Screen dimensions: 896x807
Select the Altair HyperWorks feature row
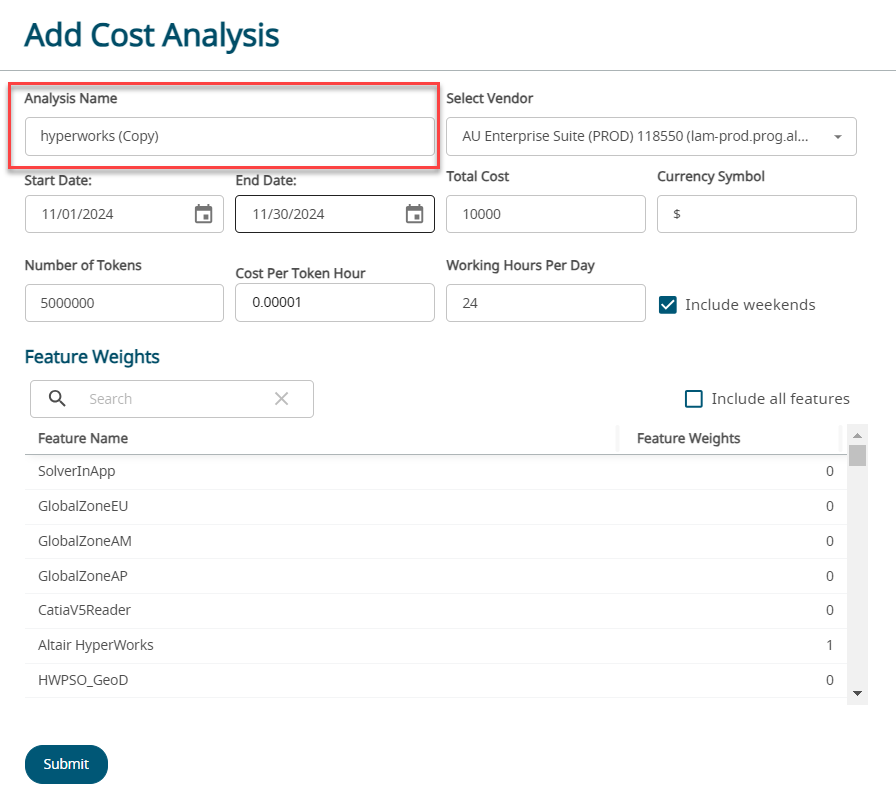pos(96,645)
